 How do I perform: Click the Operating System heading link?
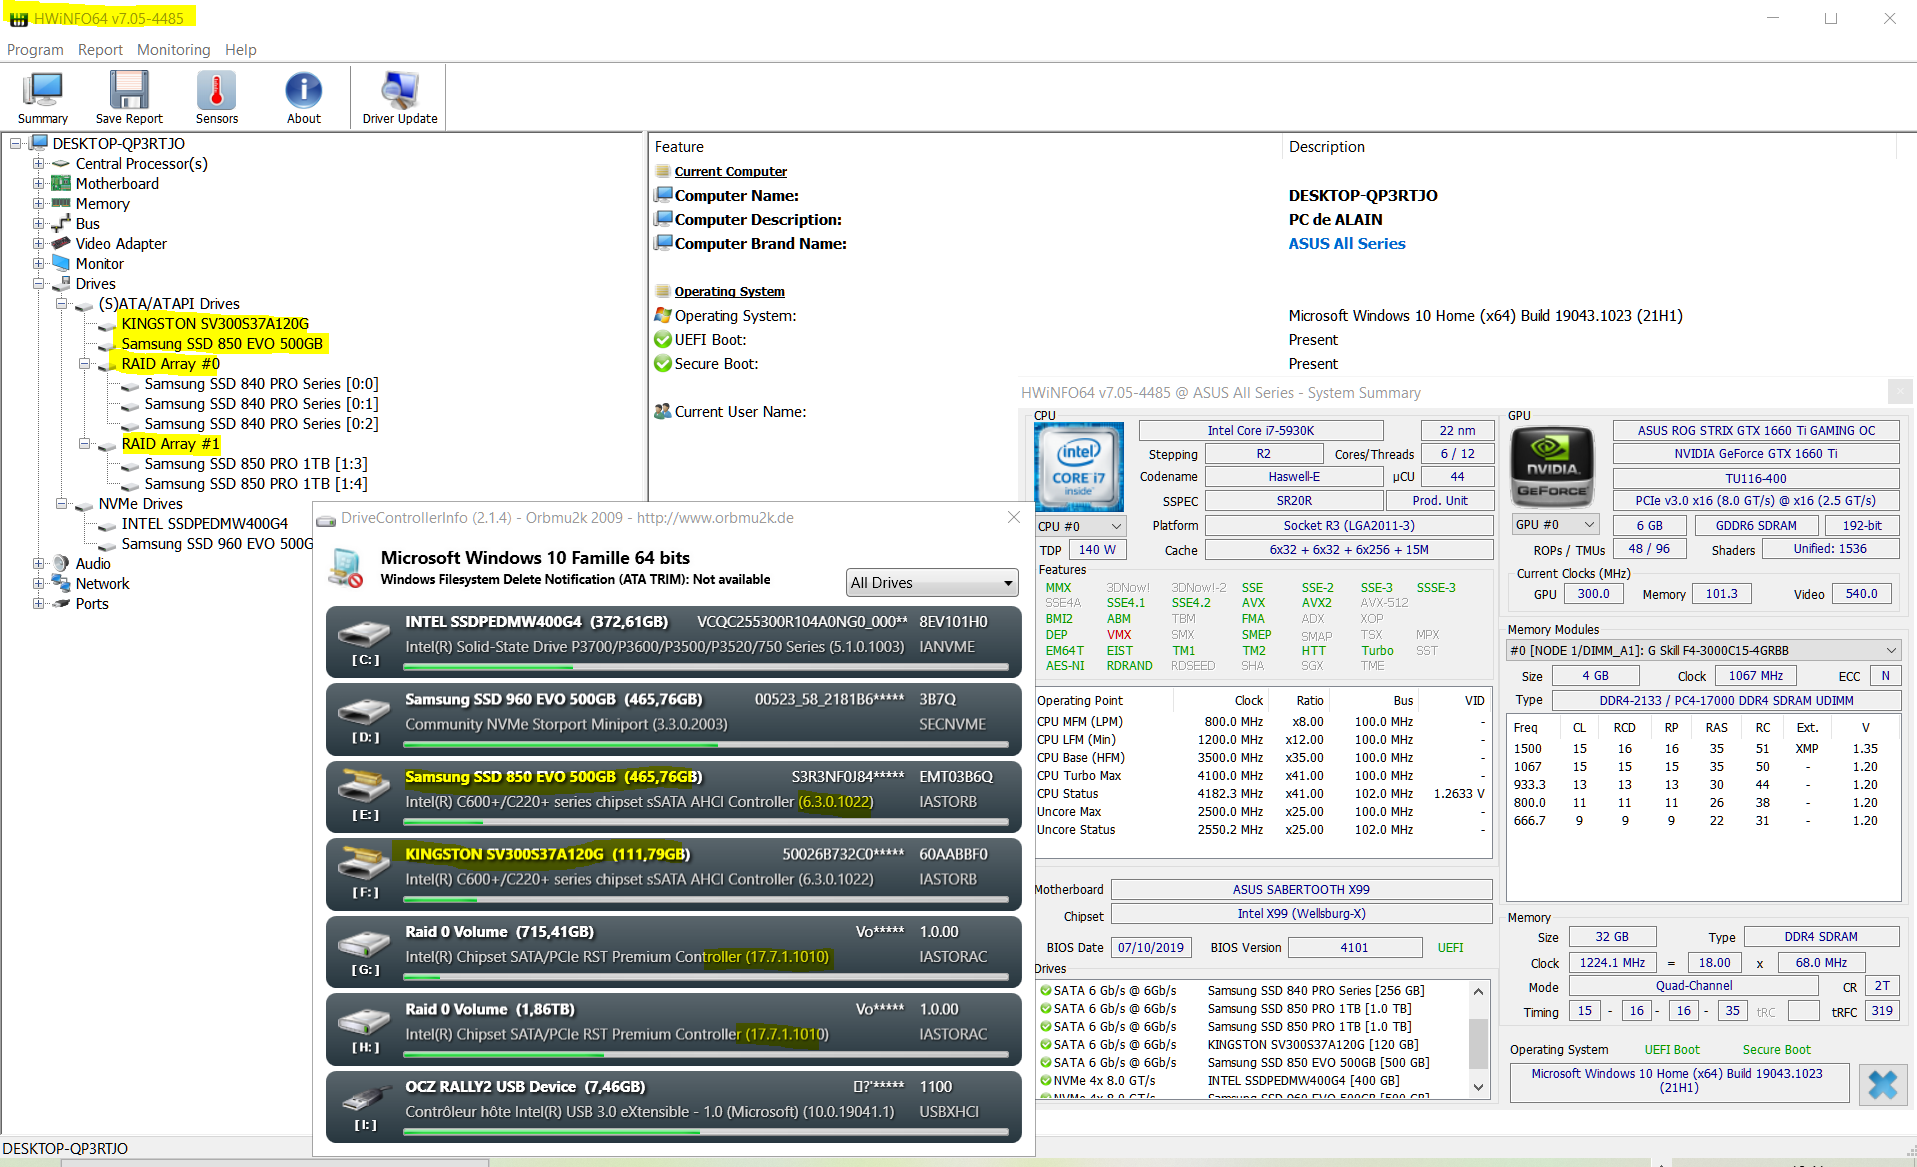[x=729, y=291]
